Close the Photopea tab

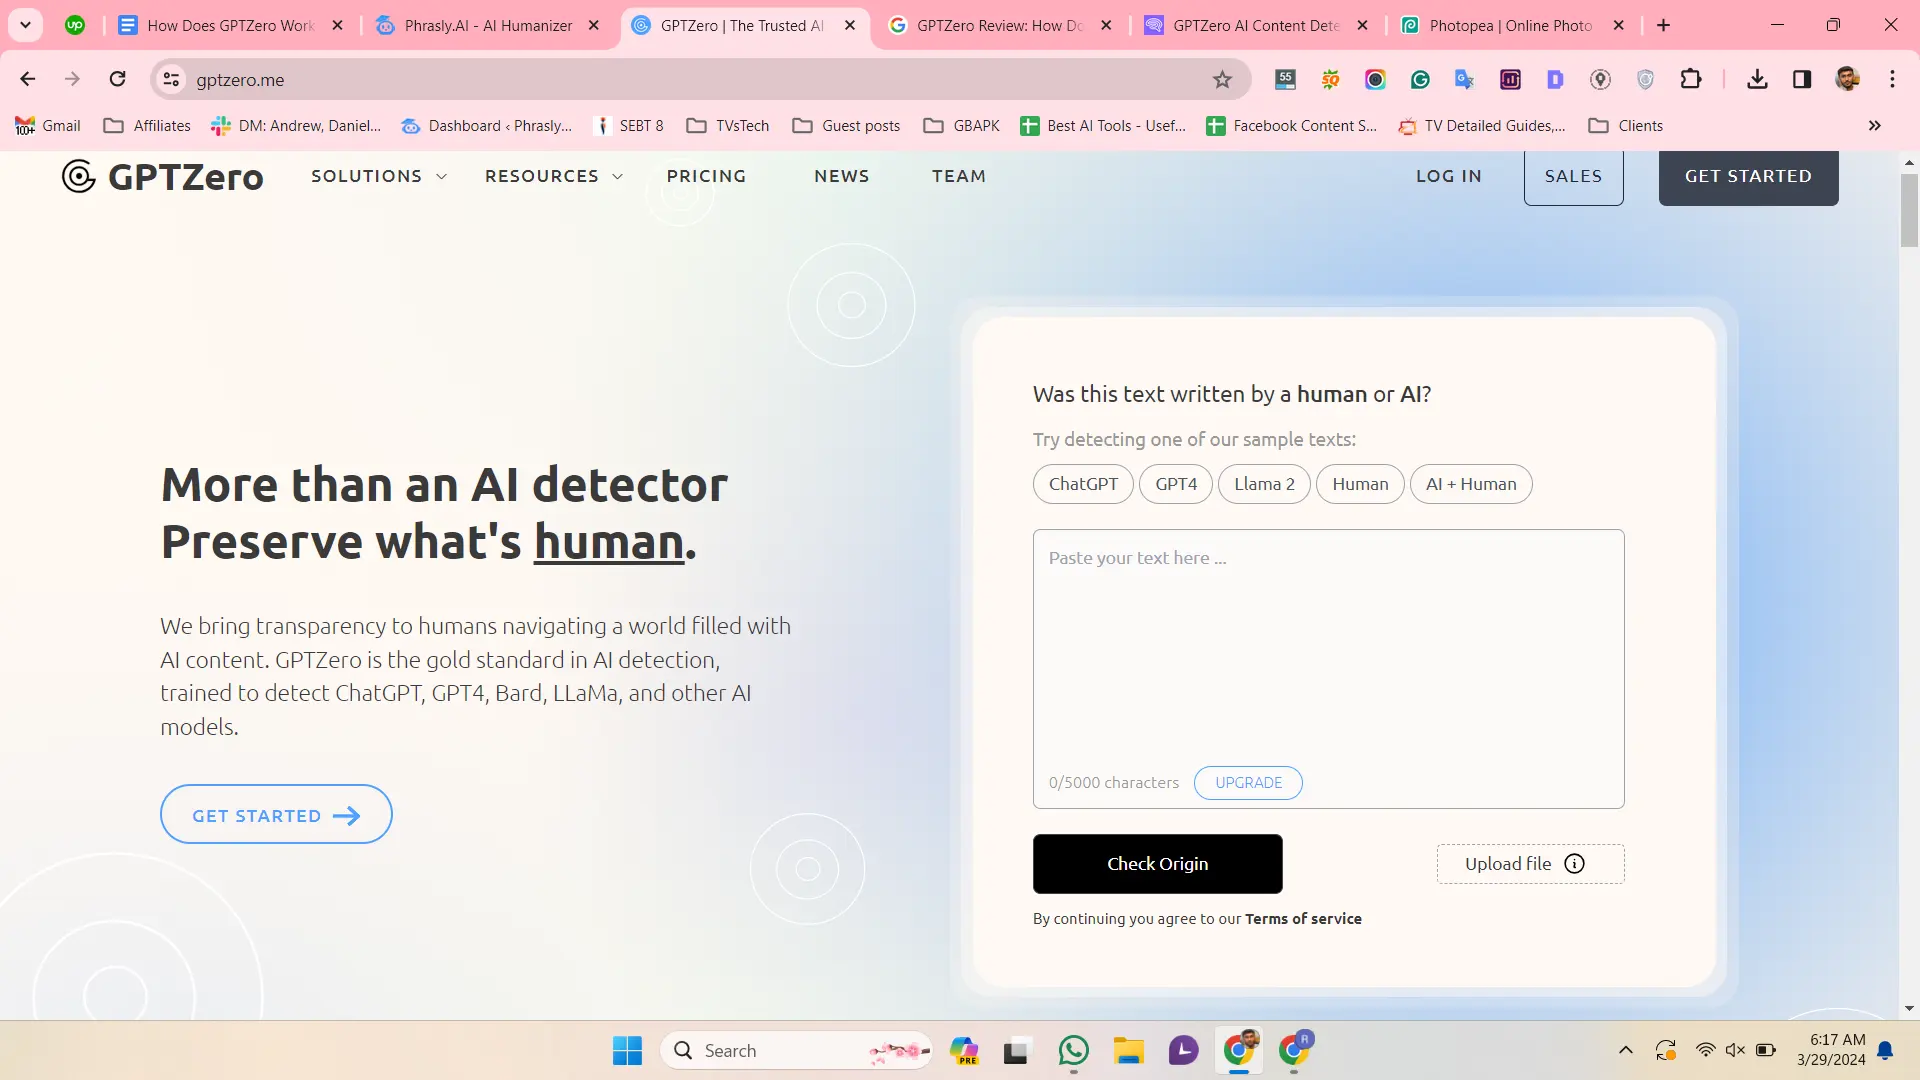coord(1619,25)
